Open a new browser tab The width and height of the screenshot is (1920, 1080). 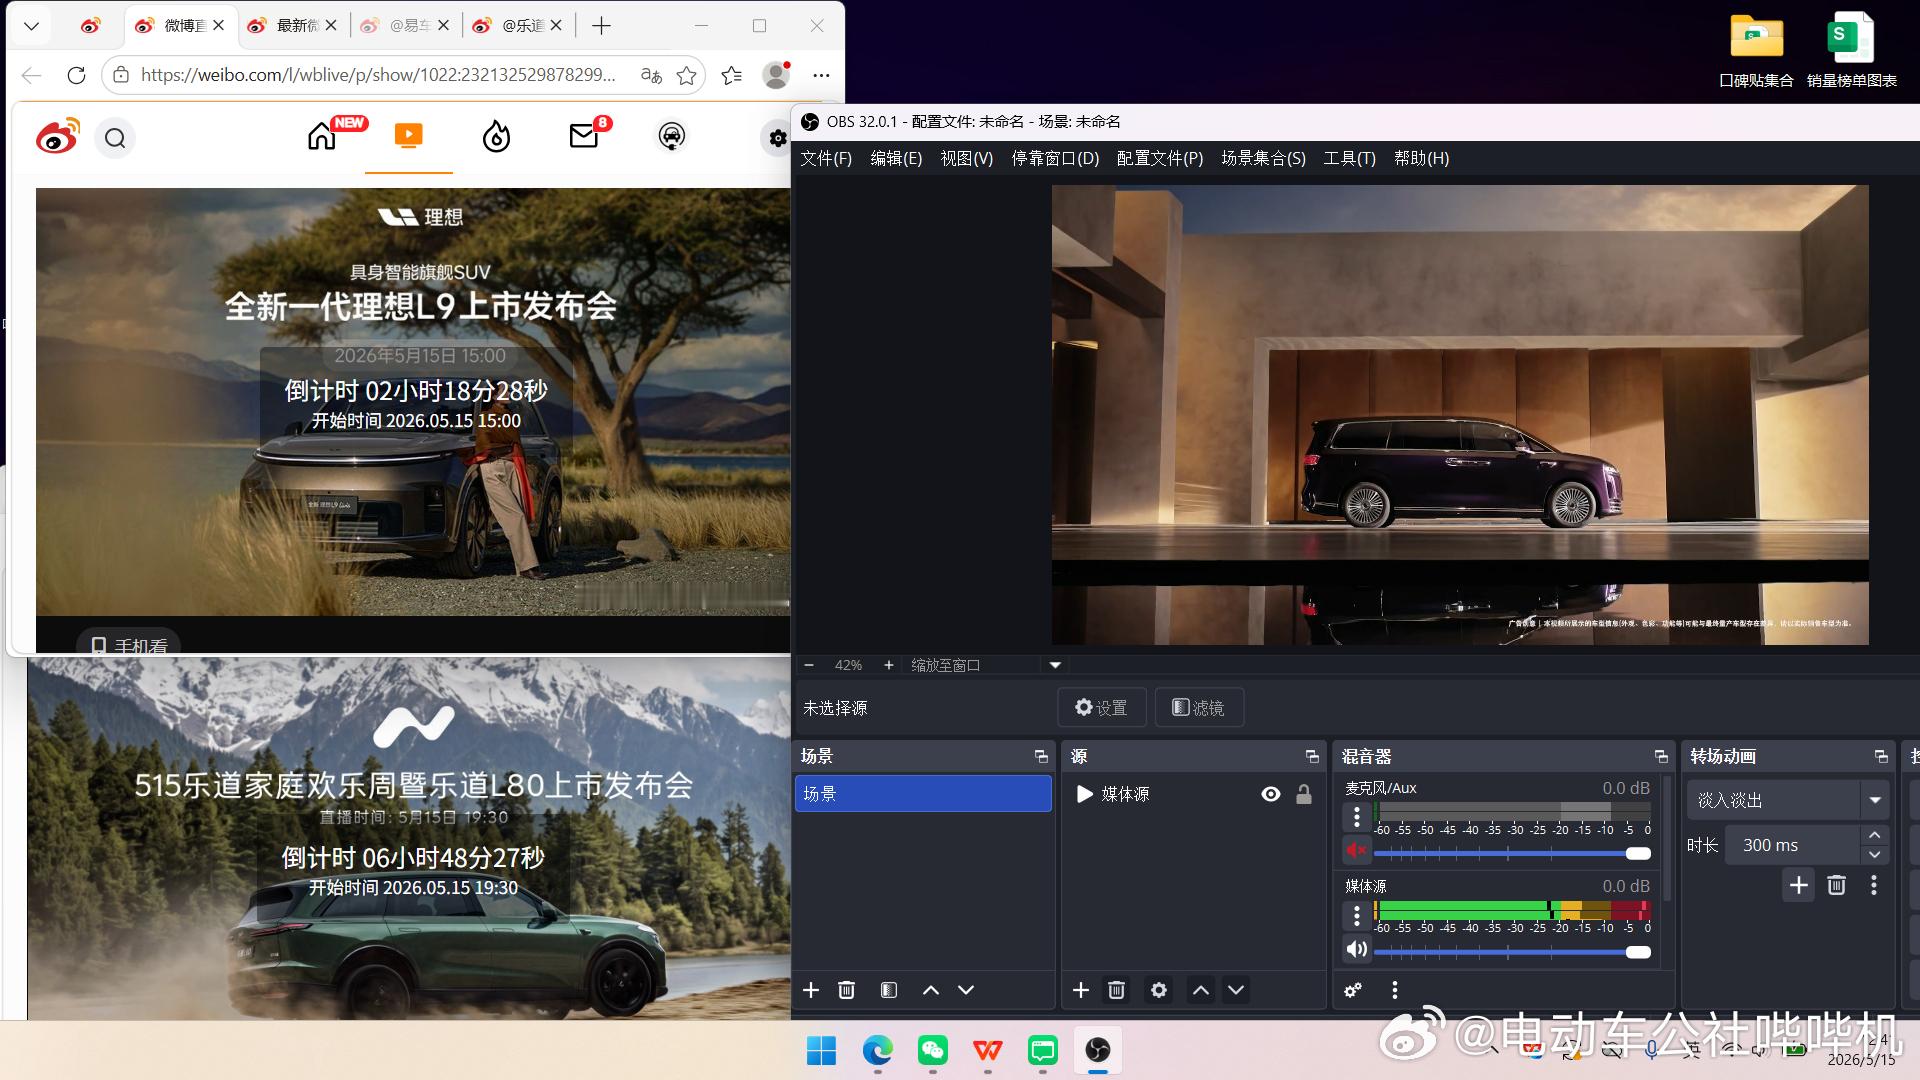click(601, 26)
